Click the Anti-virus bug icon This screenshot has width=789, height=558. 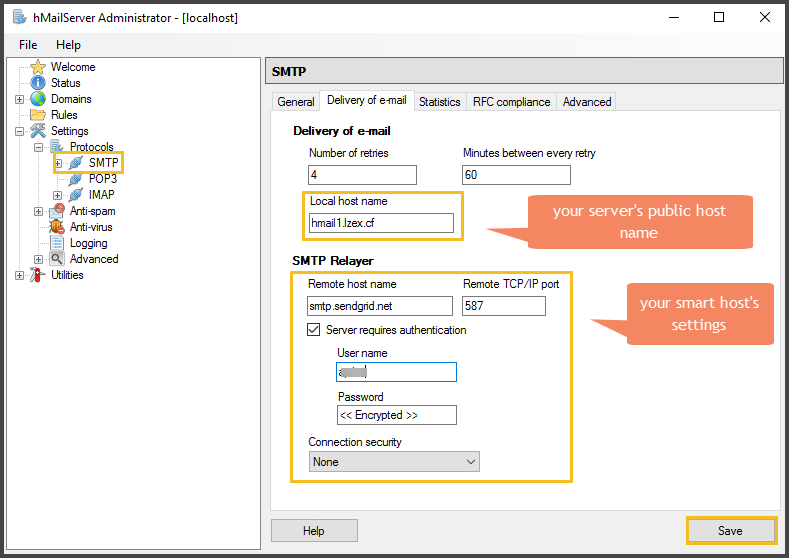click(57, 226)
